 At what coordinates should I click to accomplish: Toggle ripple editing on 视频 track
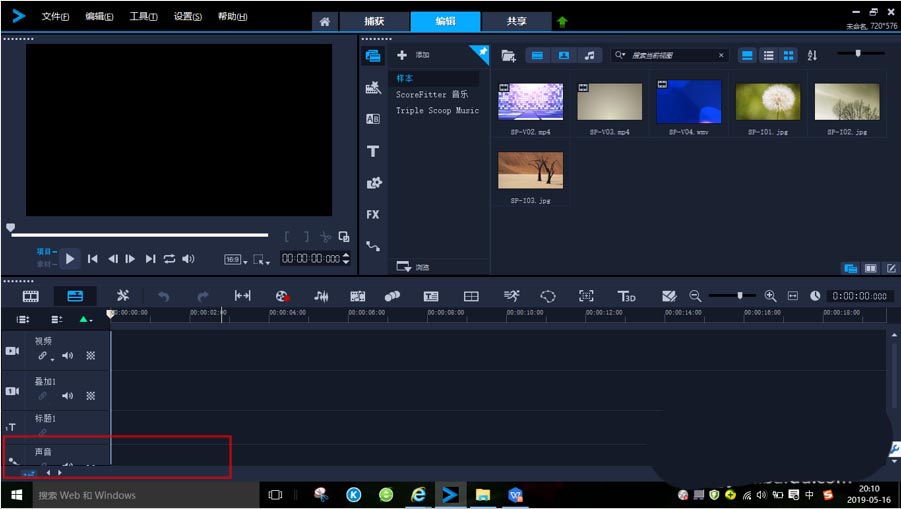click(44, 356)
